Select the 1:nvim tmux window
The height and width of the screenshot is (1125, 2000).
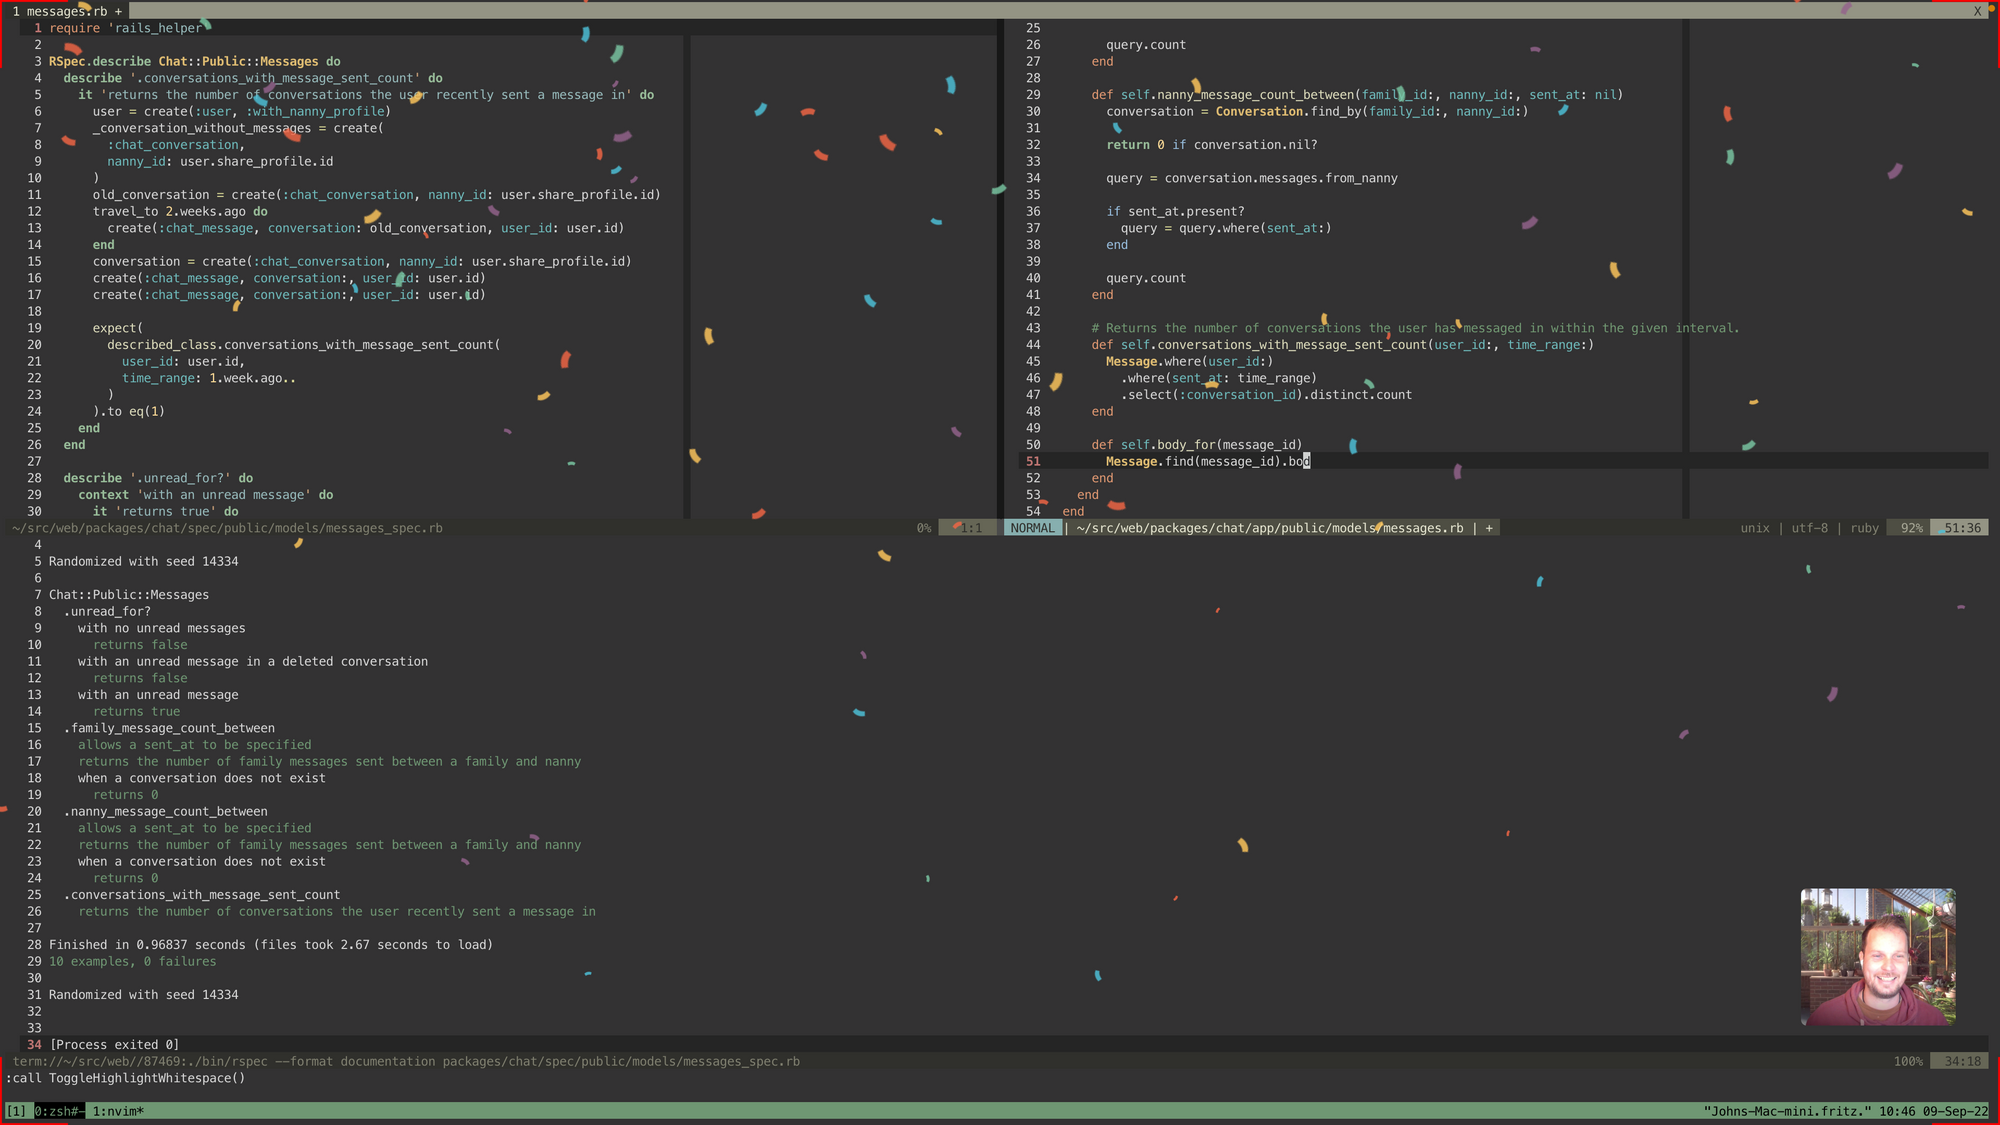118,1111
